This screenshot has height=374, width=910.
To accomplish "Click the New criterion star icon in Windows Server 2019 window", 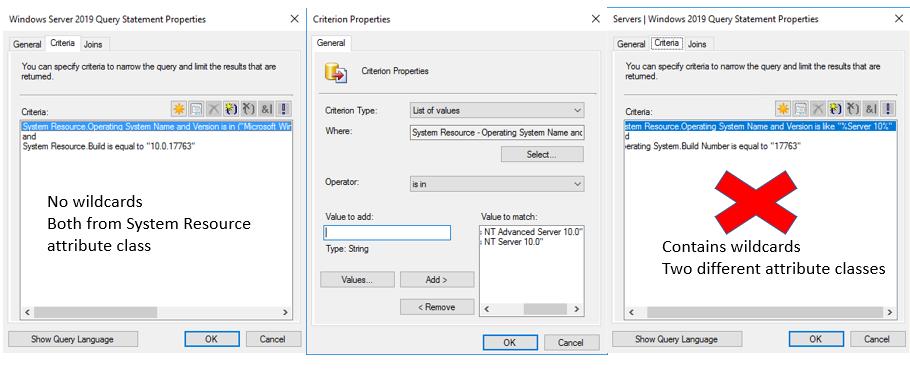I will pos(179,109).
